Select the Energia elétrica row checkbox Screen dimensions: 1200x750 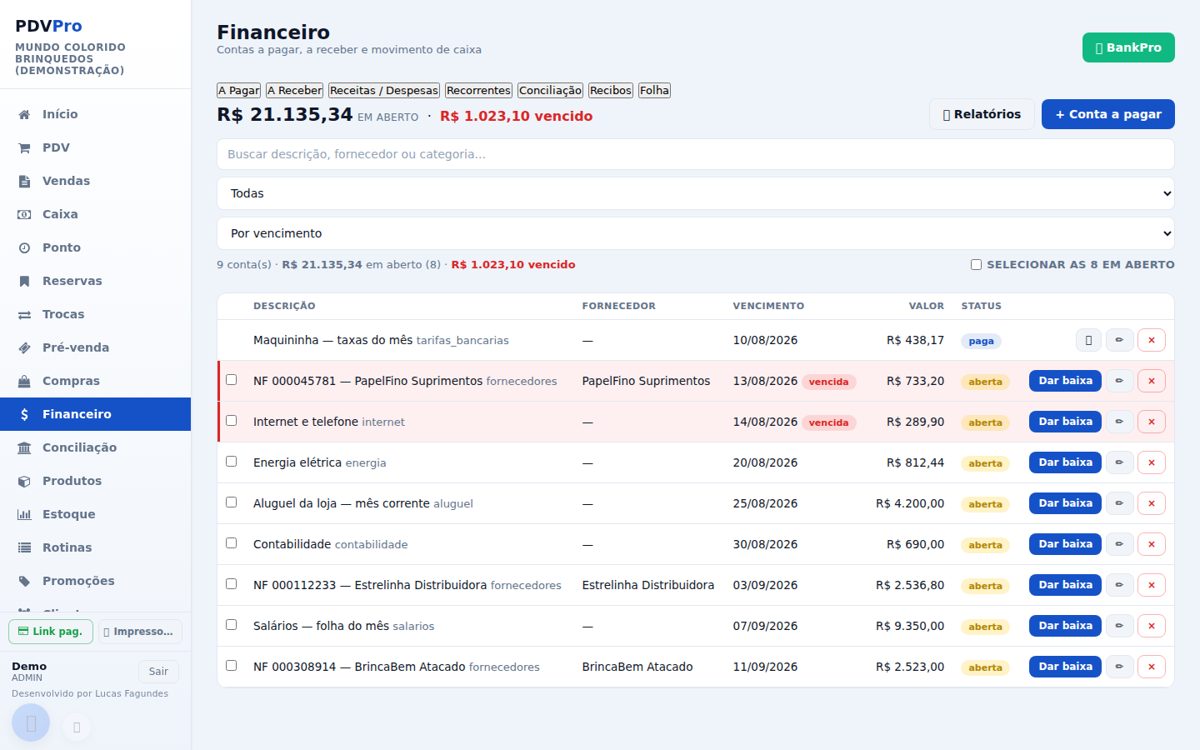pos(231,462)
